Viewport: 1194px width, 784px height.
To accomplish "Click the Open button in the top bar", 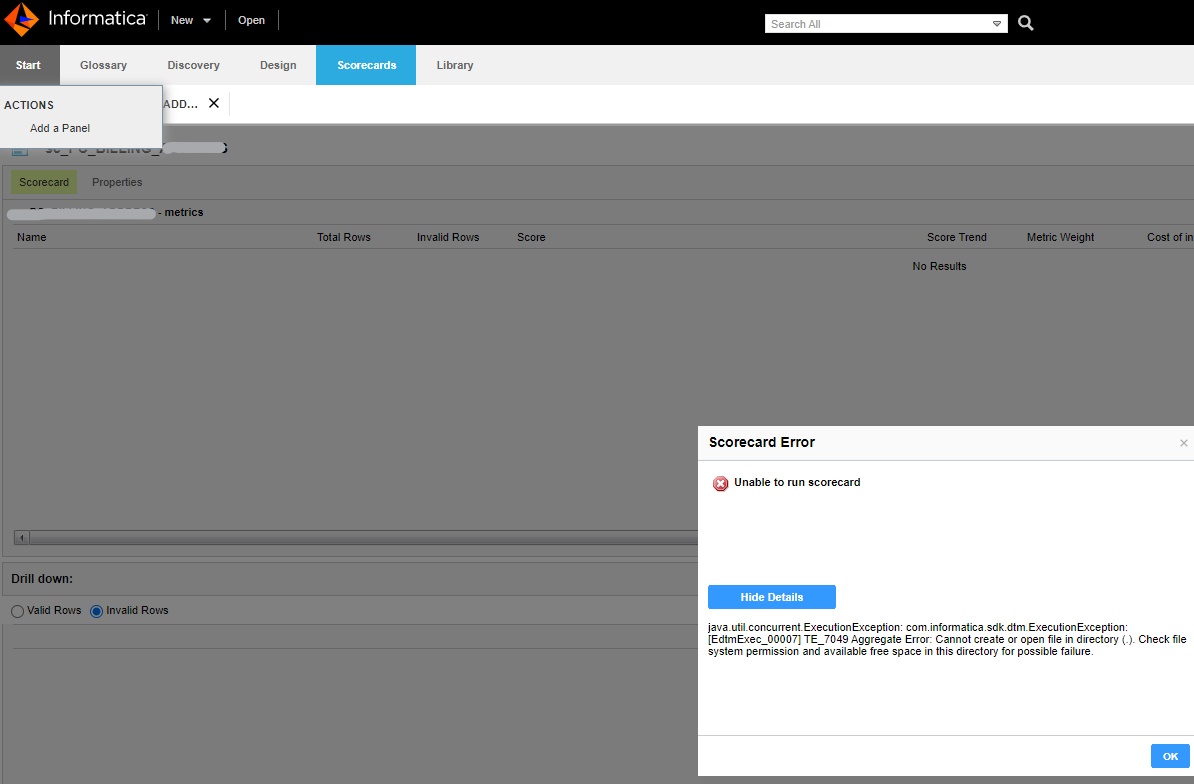I will coord(251,21).
